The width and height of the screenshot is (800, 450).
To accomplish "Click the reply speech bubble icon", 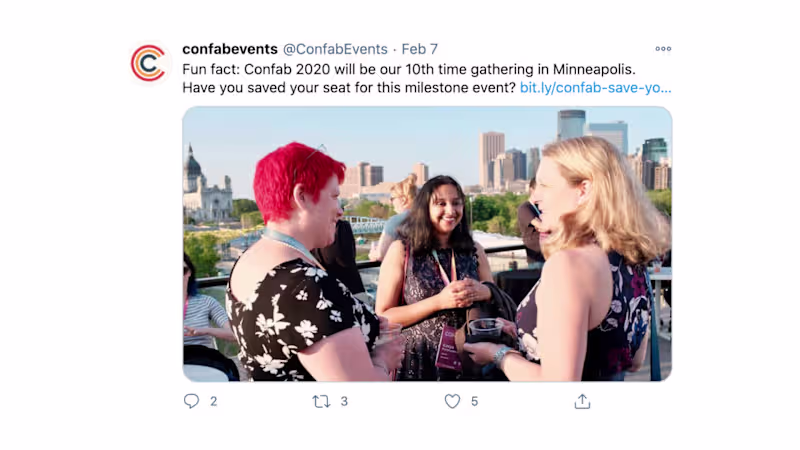I will pyautogui.click(x=192, y=401).
